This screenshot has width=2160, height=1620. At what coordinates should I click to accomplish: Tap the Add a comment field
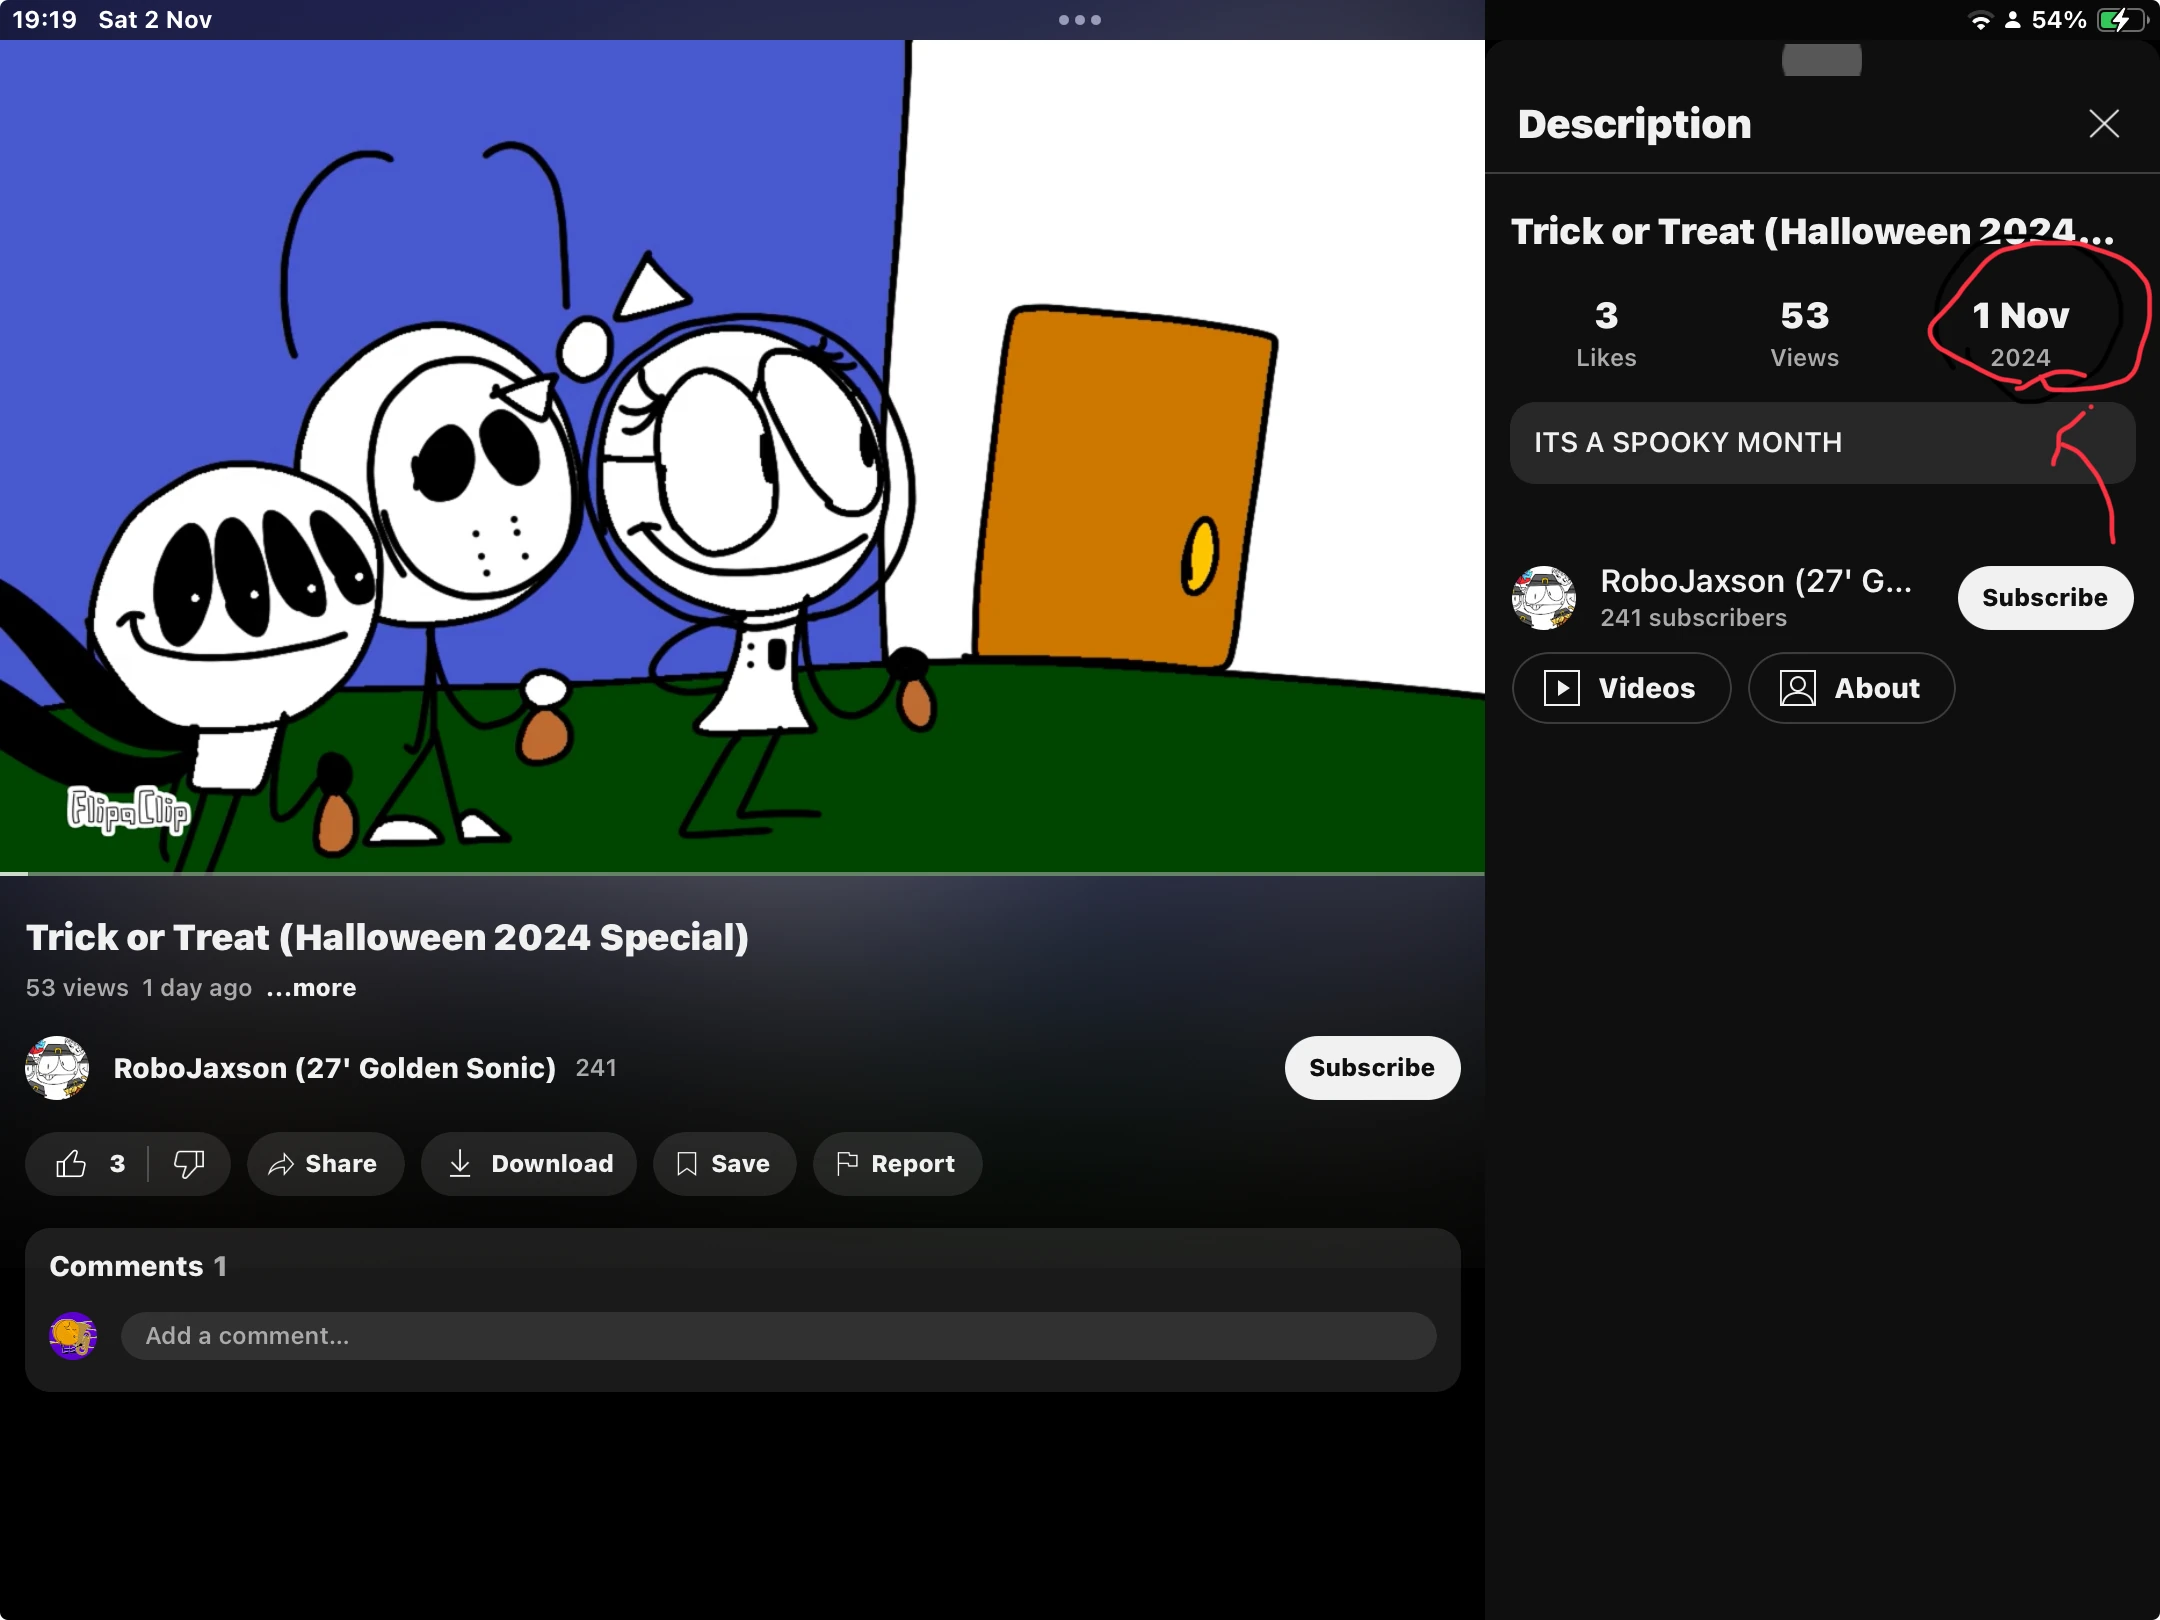pyautogui.click(x=778, y=1336)
